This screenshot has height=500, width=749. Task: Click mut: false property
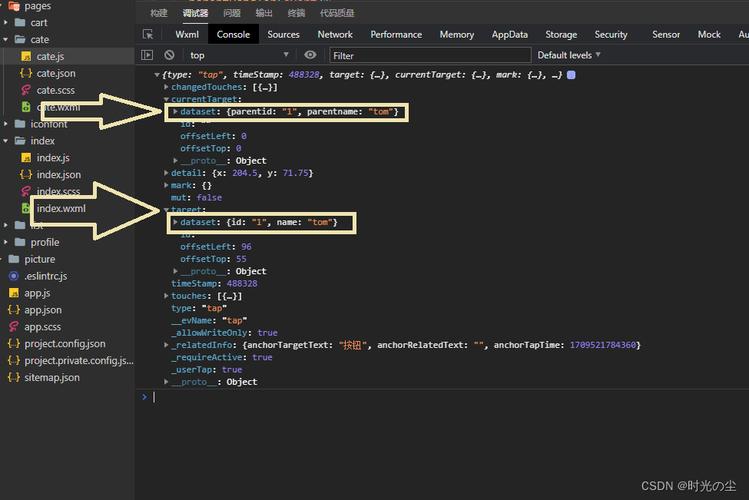tap(196, 198)
